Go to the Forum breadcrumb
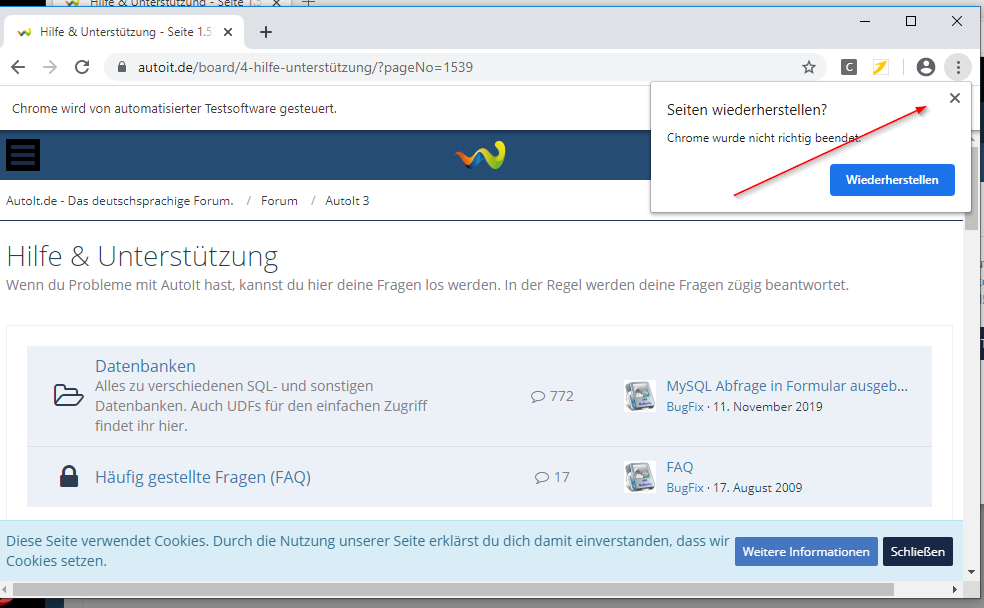This screenshot has width=984, height=608. (x=279, y=200)
